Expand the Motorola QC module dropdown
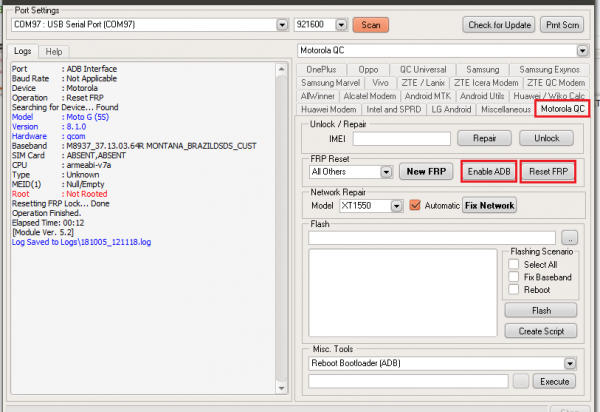This screenshot has height=412, width=600. click(582, 50)
